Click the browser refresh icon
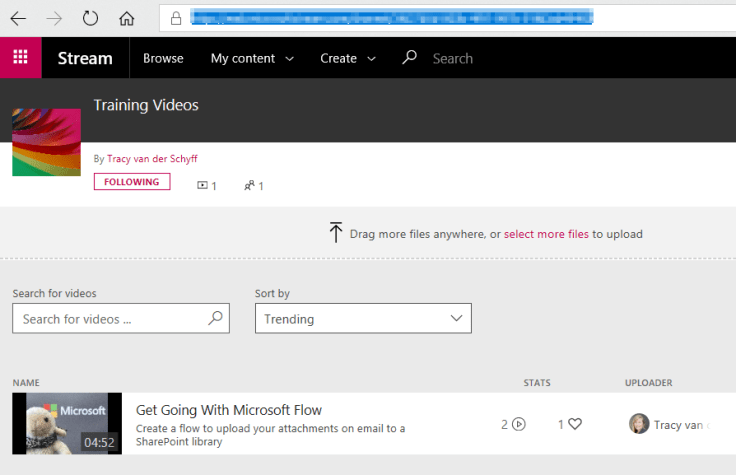This screenshot has height=475, width=736. [x=90, y=18]
